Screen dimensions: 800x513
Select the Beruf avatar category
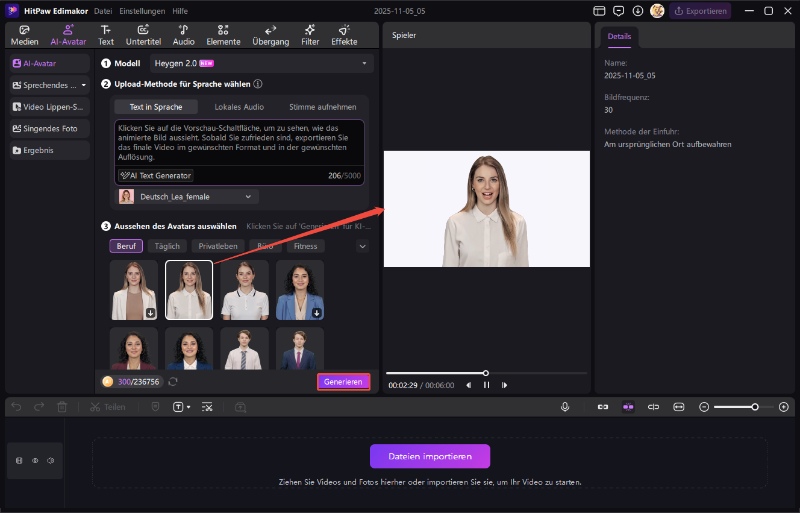click(x=126, y=246)
